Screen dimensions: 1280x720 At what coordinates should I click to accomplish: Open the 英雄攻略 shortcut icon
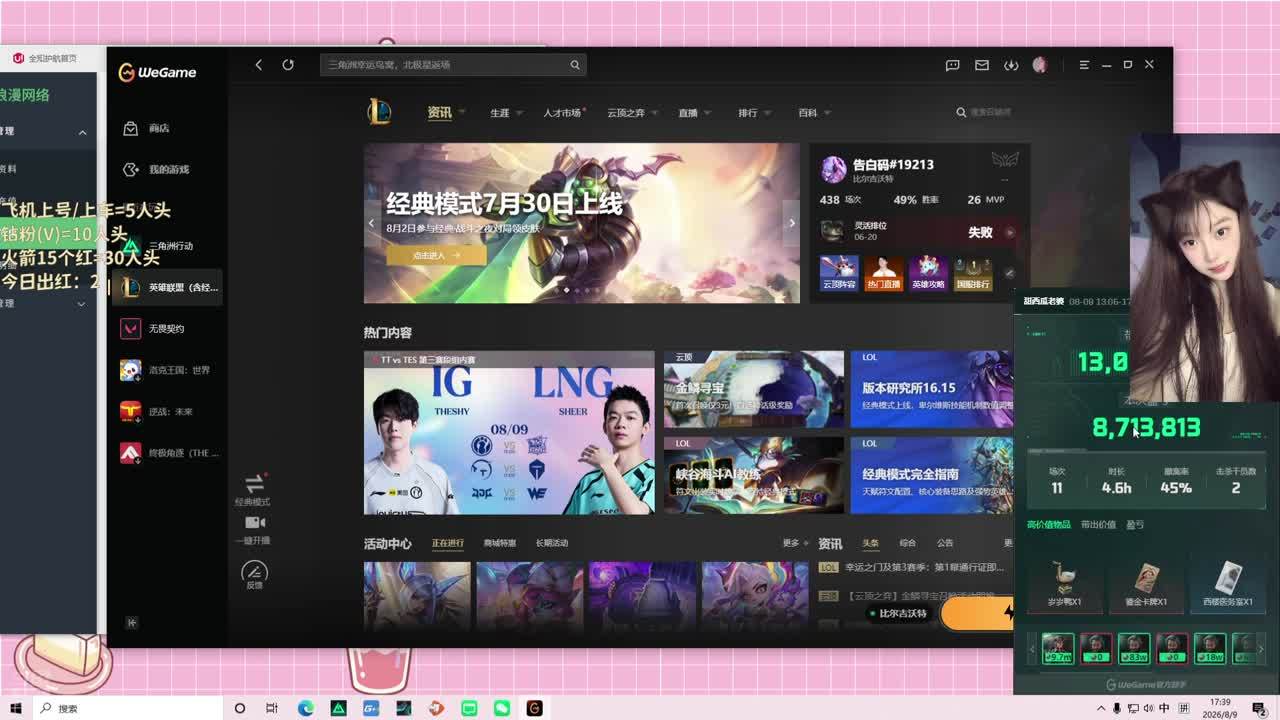928,273
